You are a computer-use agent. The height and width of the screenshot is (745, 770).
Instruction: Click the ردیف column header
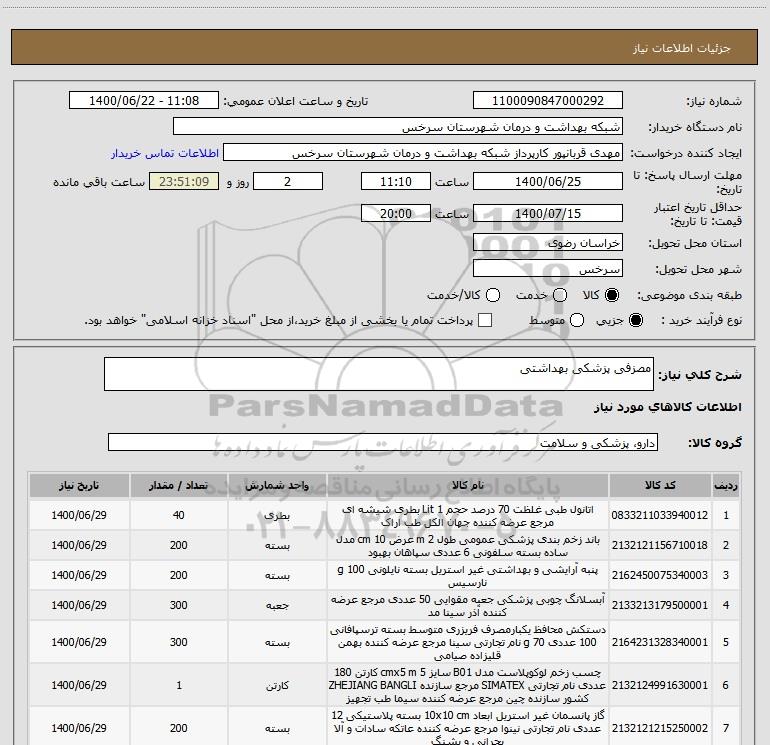(726, 486)
